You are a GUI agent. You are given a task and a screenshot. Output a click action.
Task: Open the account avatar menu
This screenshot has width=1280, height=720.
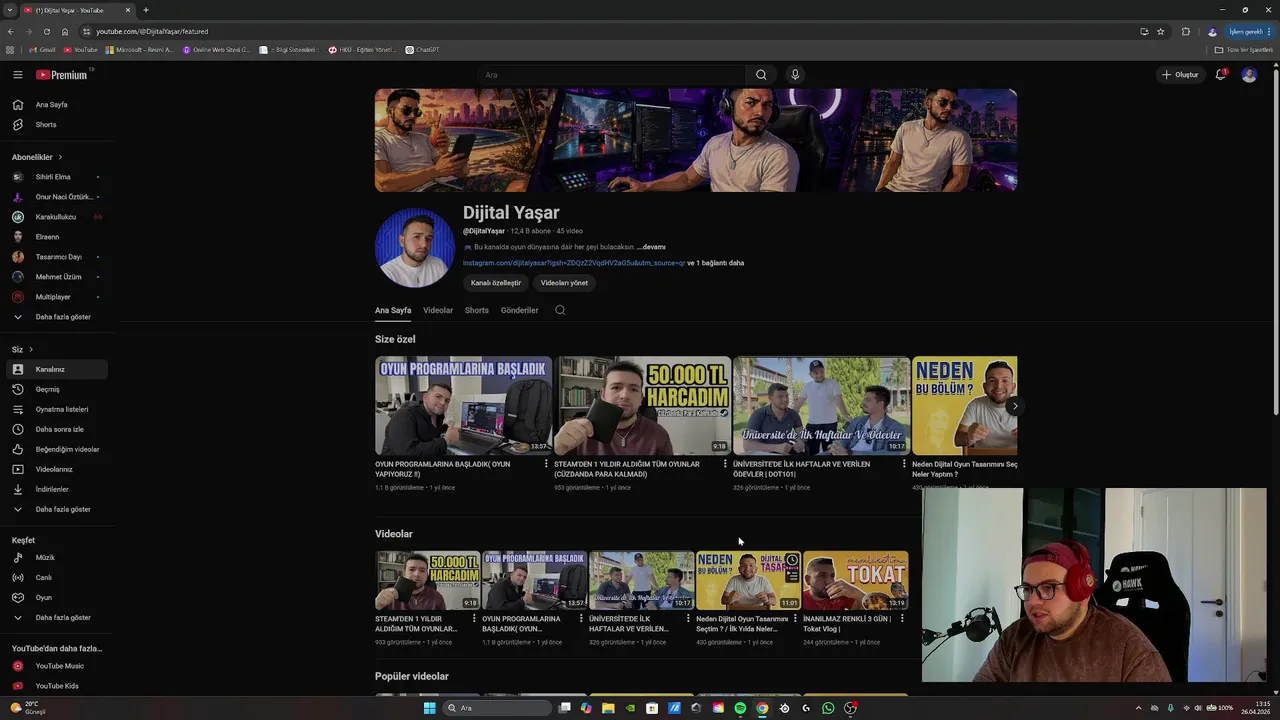pyautogui.click(x=1249, y=75)
